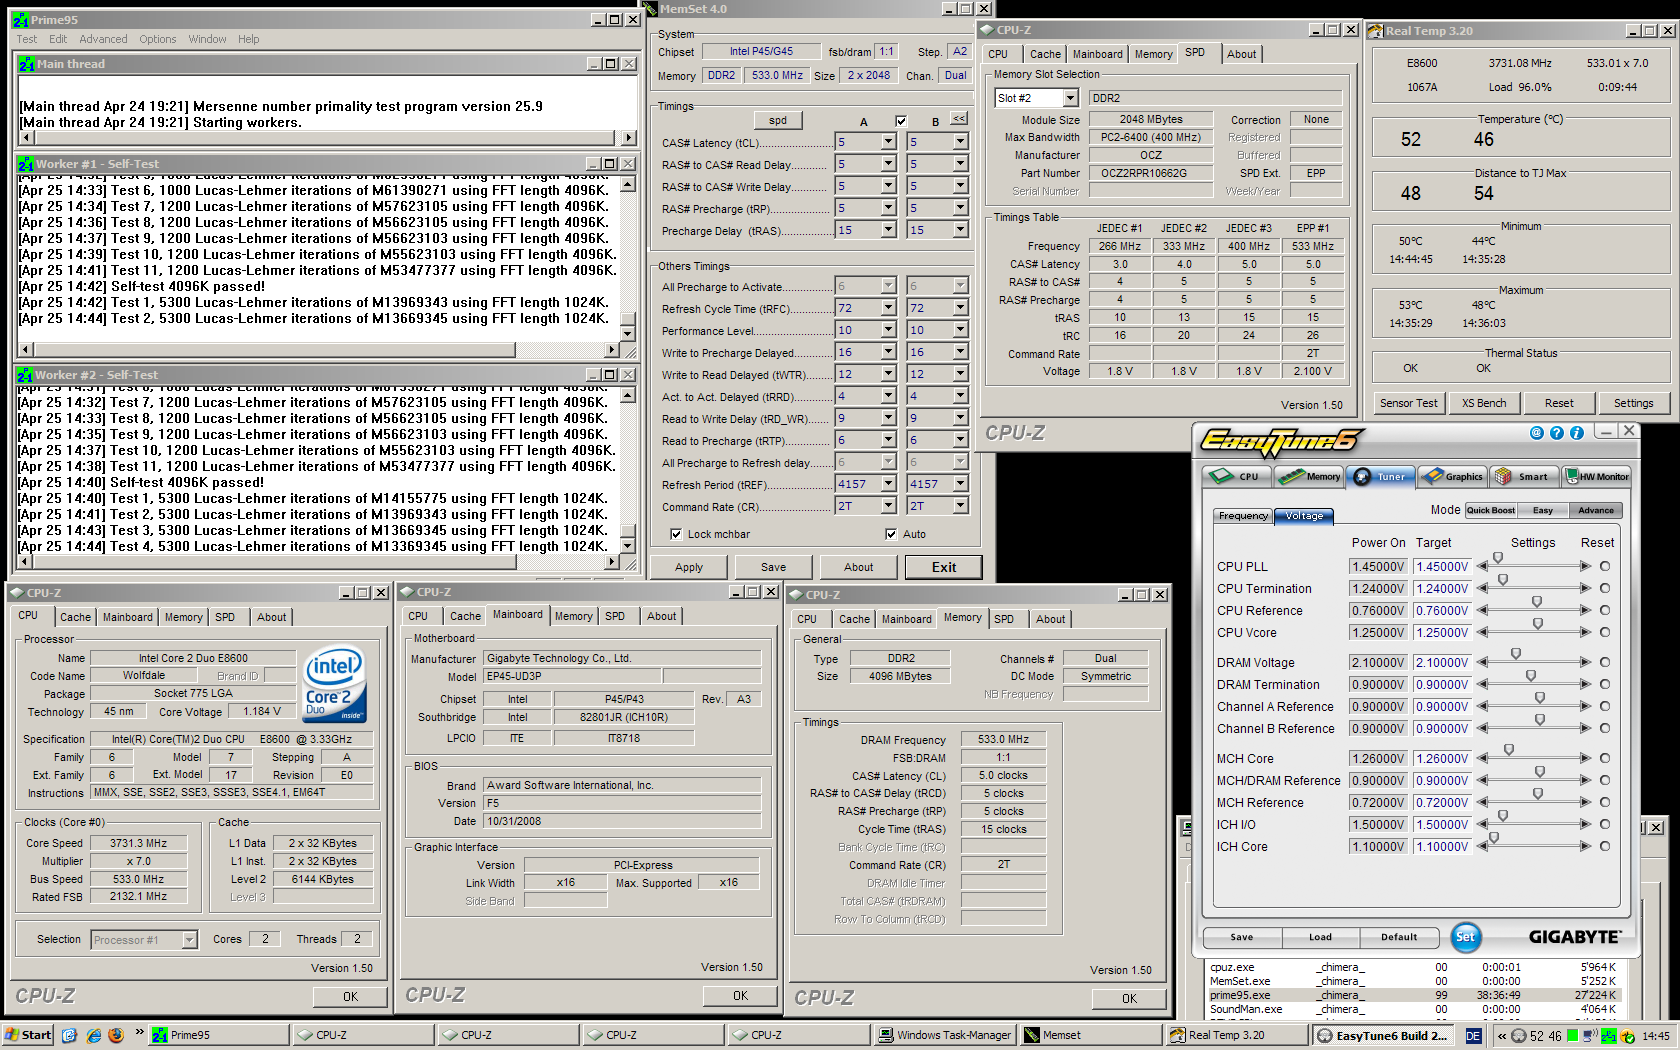Screen dimensions: 1680x1050
Task: Switch to the Frequency tab in EasyTune6
Action: coord(1243,516)
